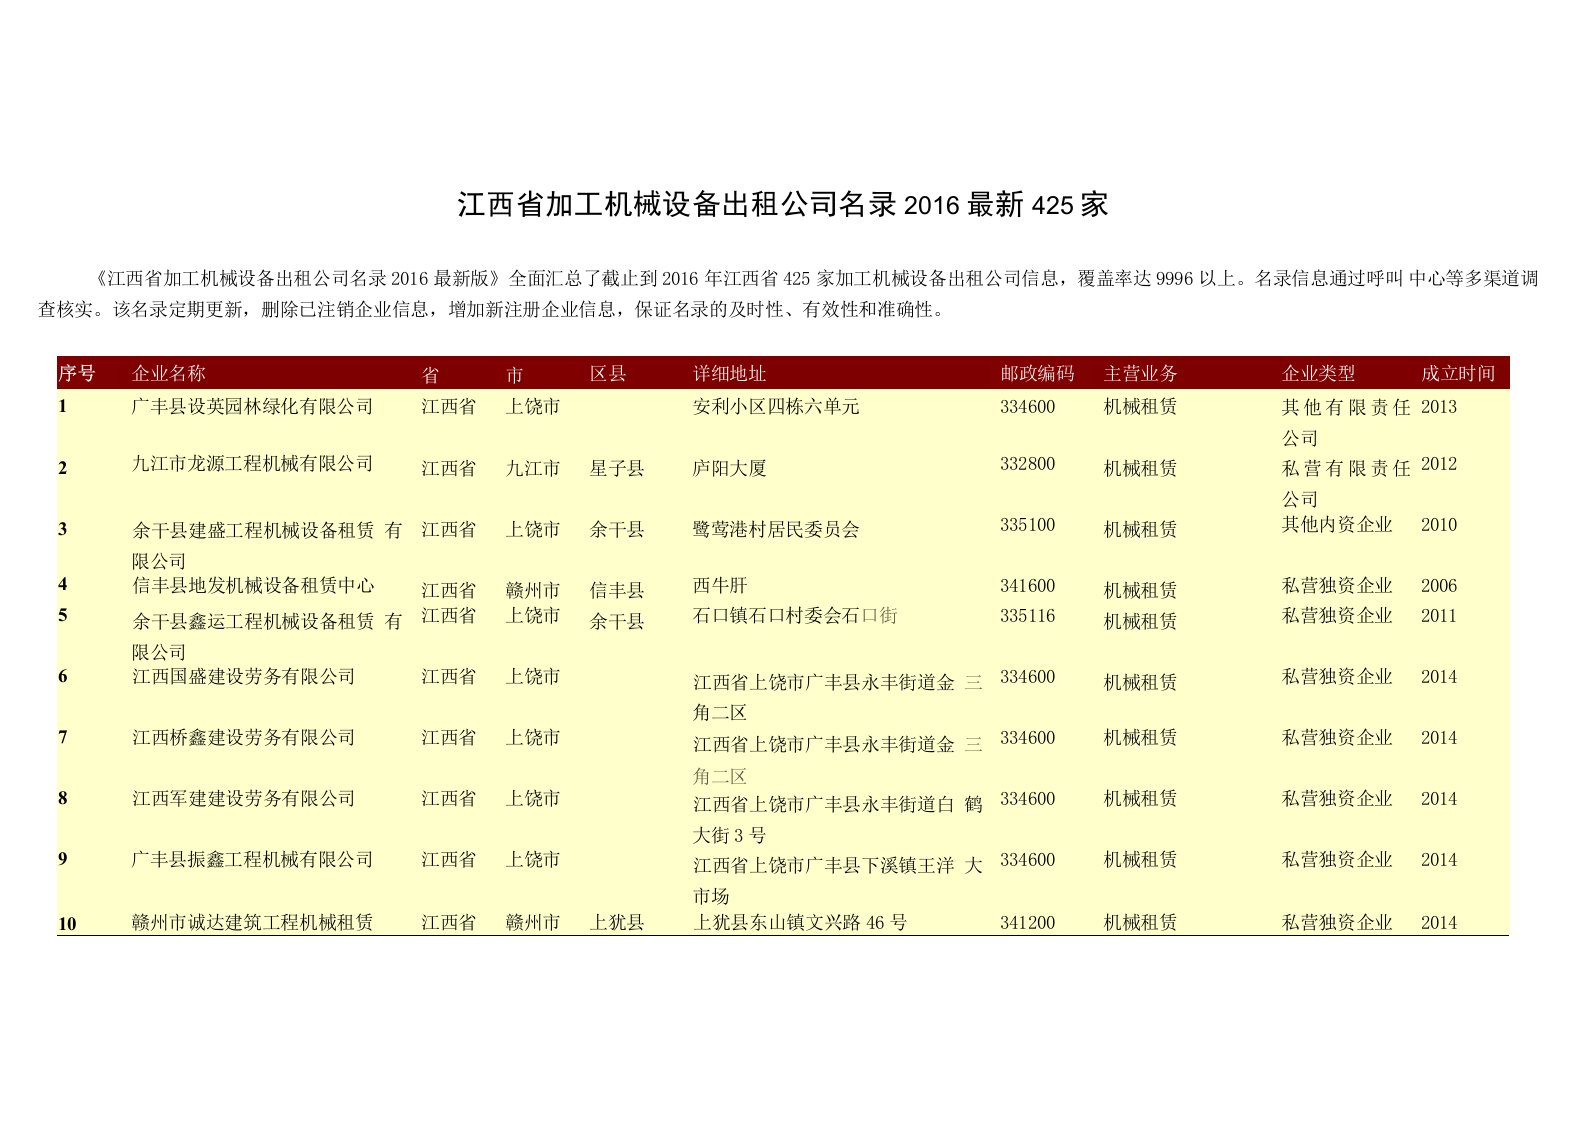The image size is (1586, 1122).
Task: Click company 广丰县振鑫工程机械有限公司
Action: 253,860
